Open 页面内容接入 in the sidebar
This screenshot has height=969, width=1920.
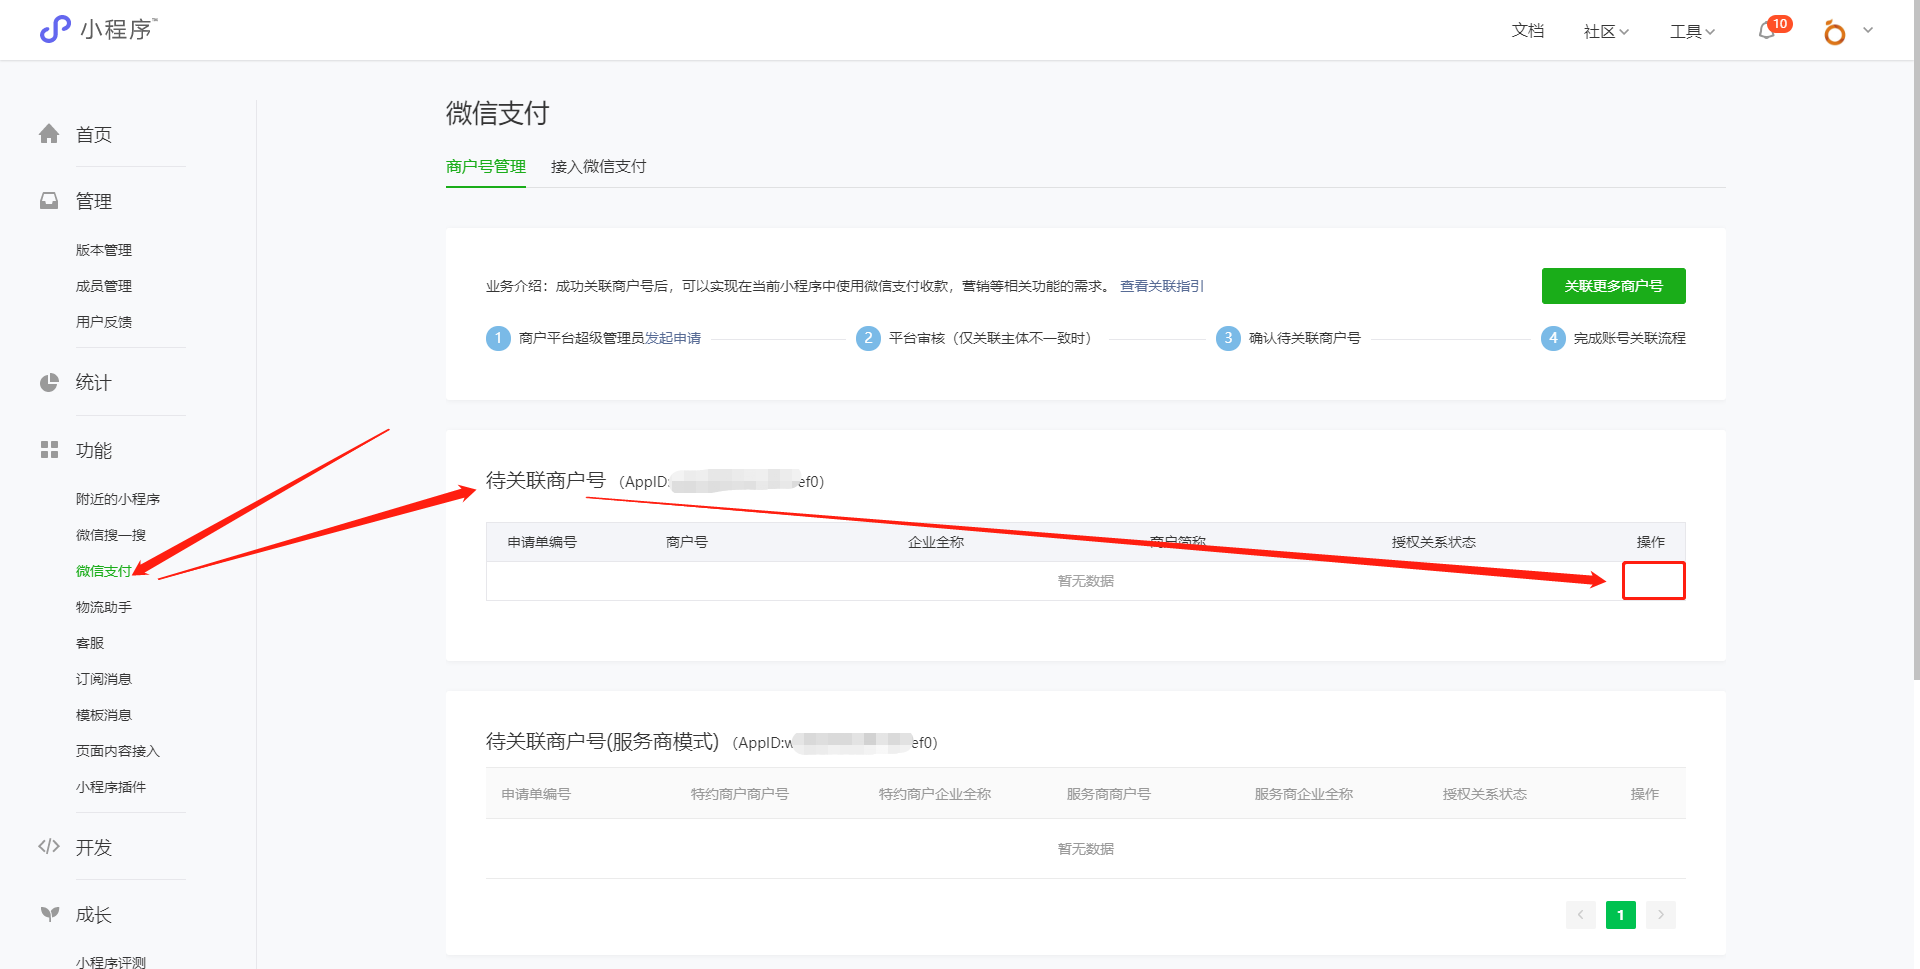click(x=118, y=751)
